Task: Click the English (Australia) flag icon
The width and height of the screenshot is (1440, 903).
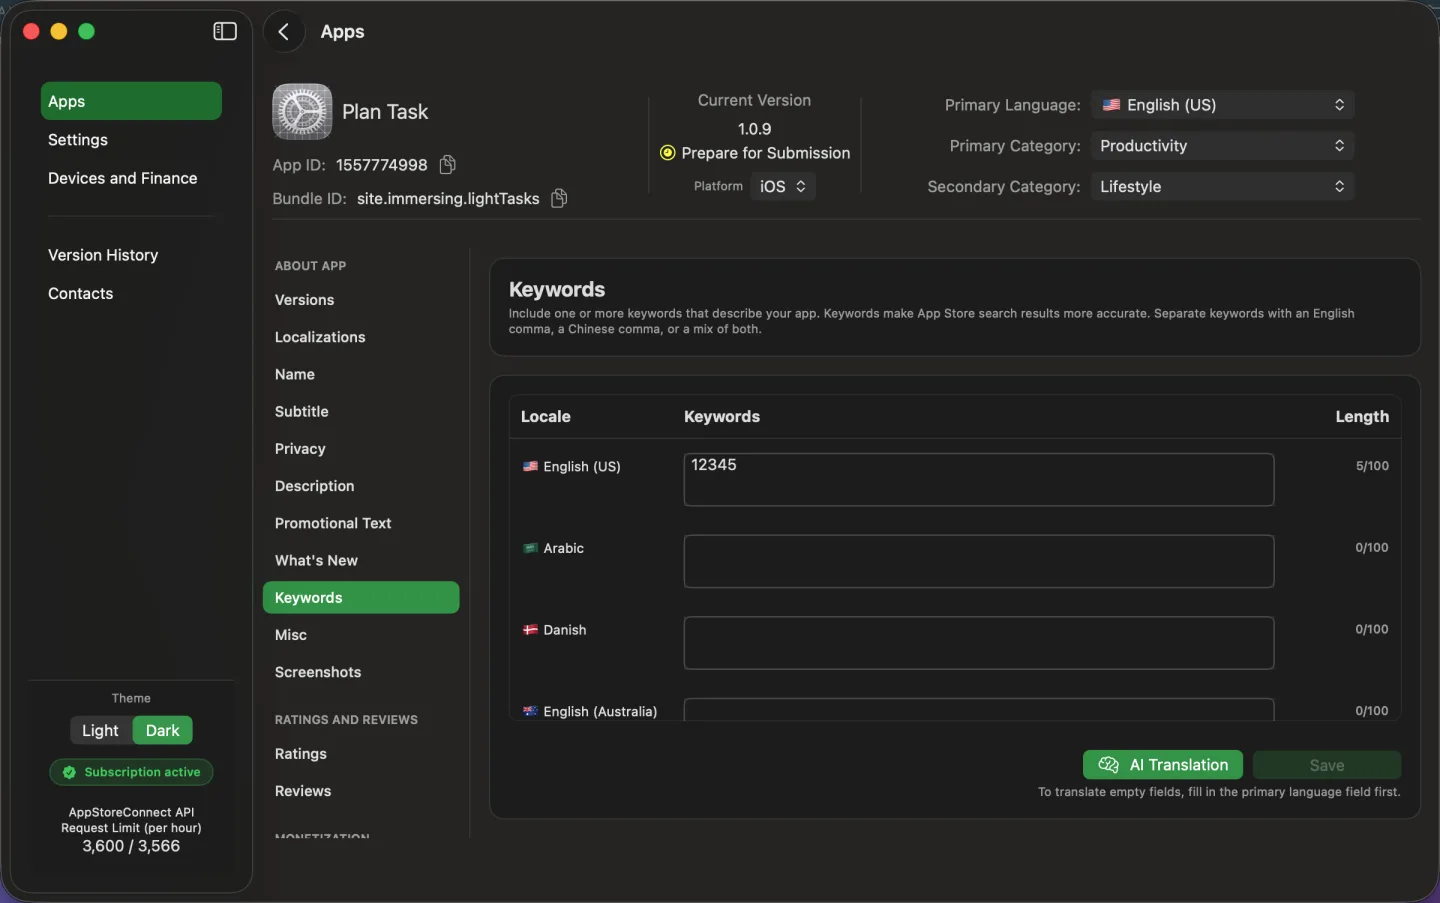Action: pos(530,711)
